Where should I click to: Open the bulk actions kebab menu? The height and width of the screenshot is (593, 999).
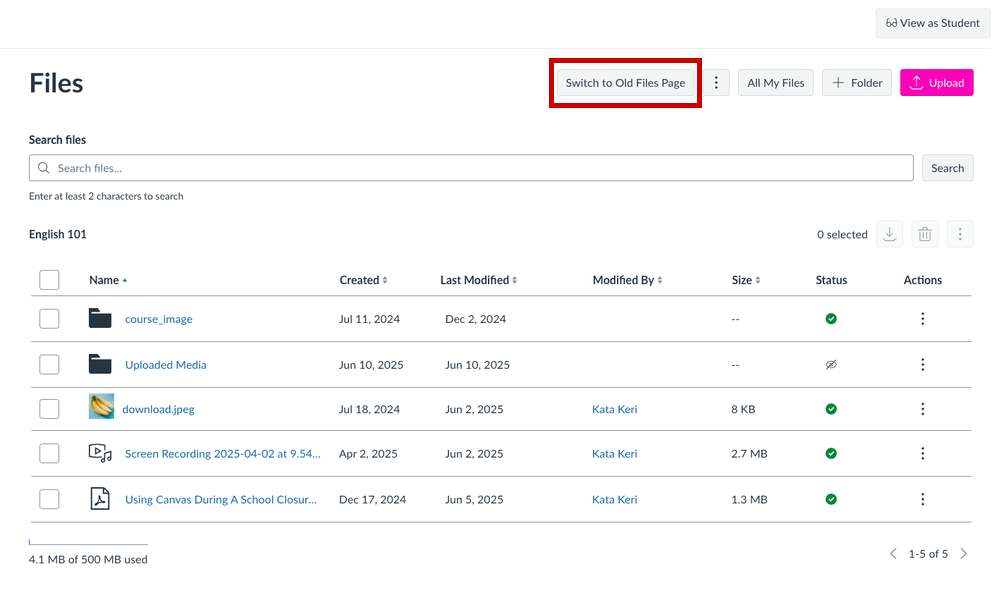(960, 234)
